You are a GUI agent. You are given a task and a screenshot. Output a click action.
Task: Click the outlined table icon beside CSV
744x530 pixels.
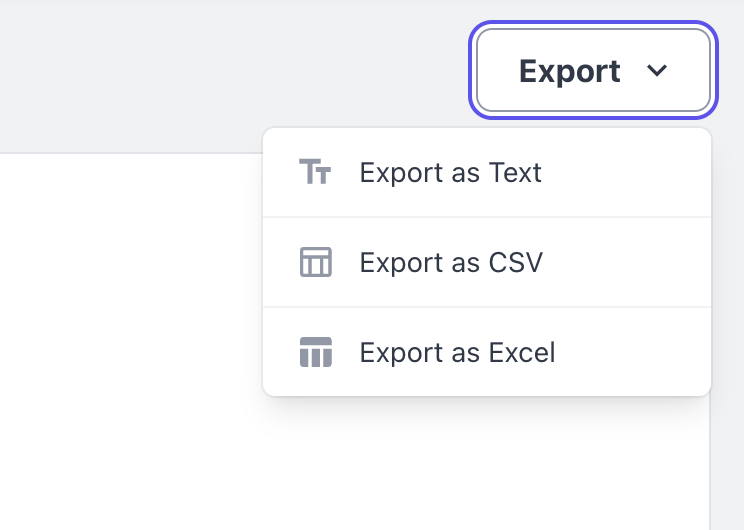(316, 262)
